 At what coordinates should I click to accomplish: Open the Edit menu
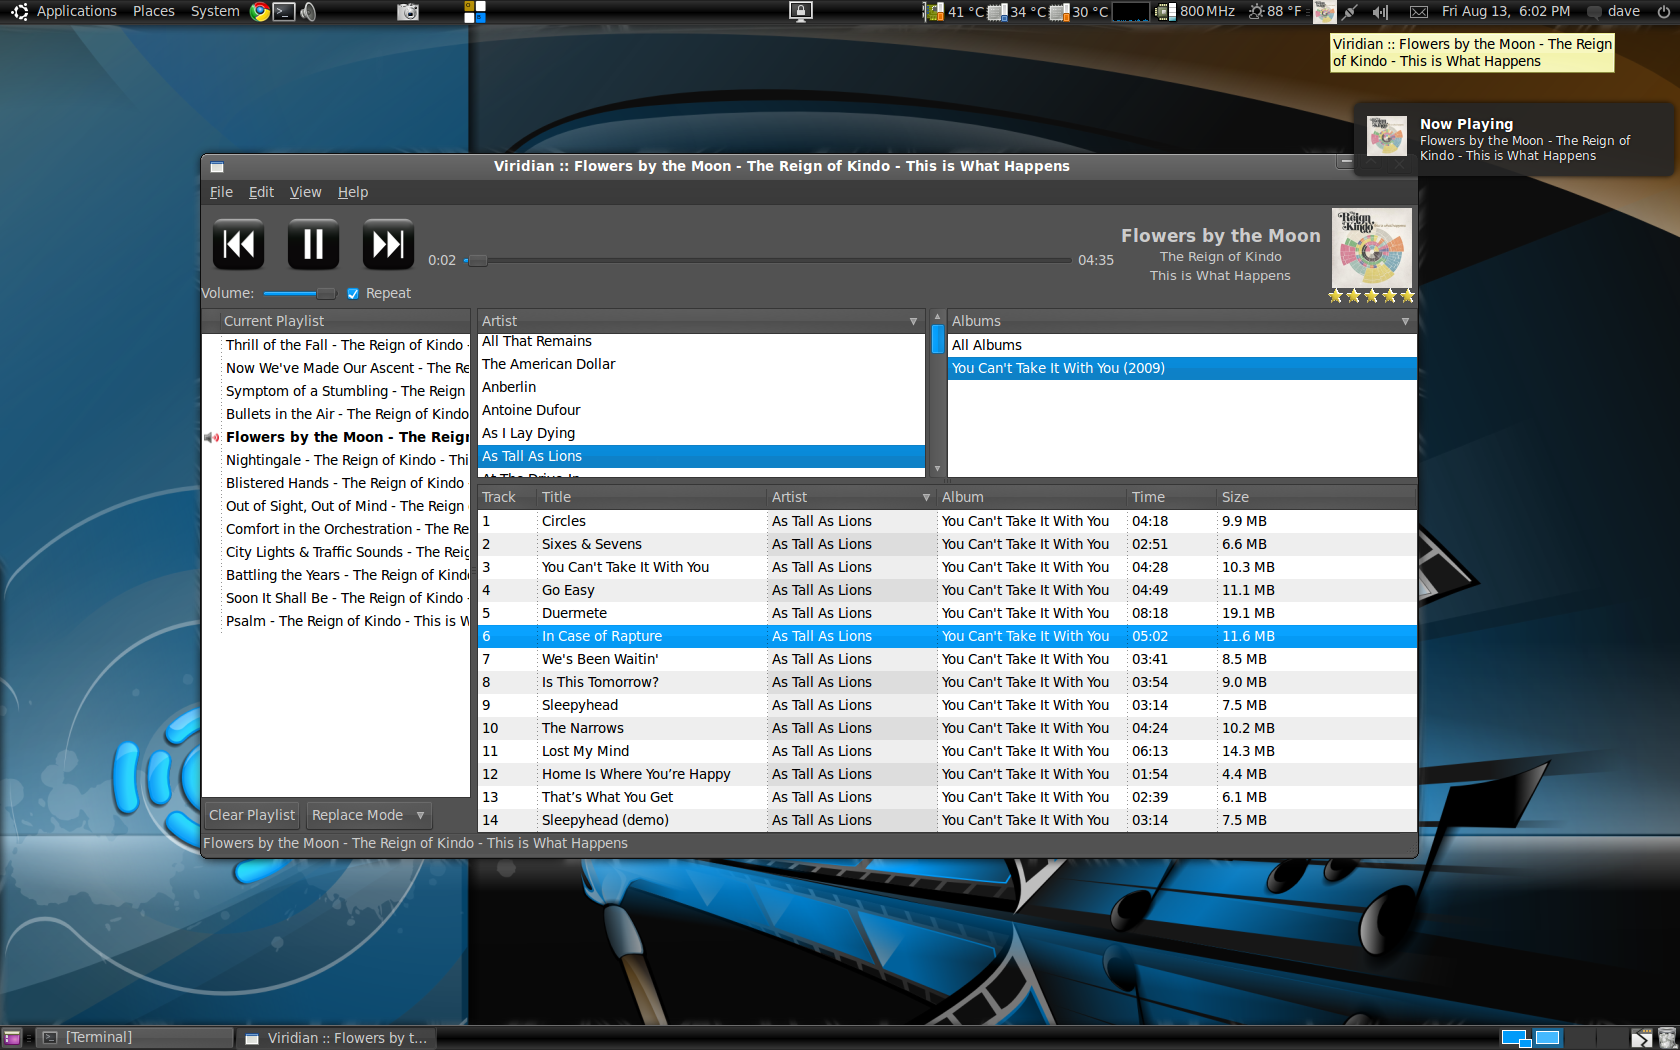click(x=261, y=192)
